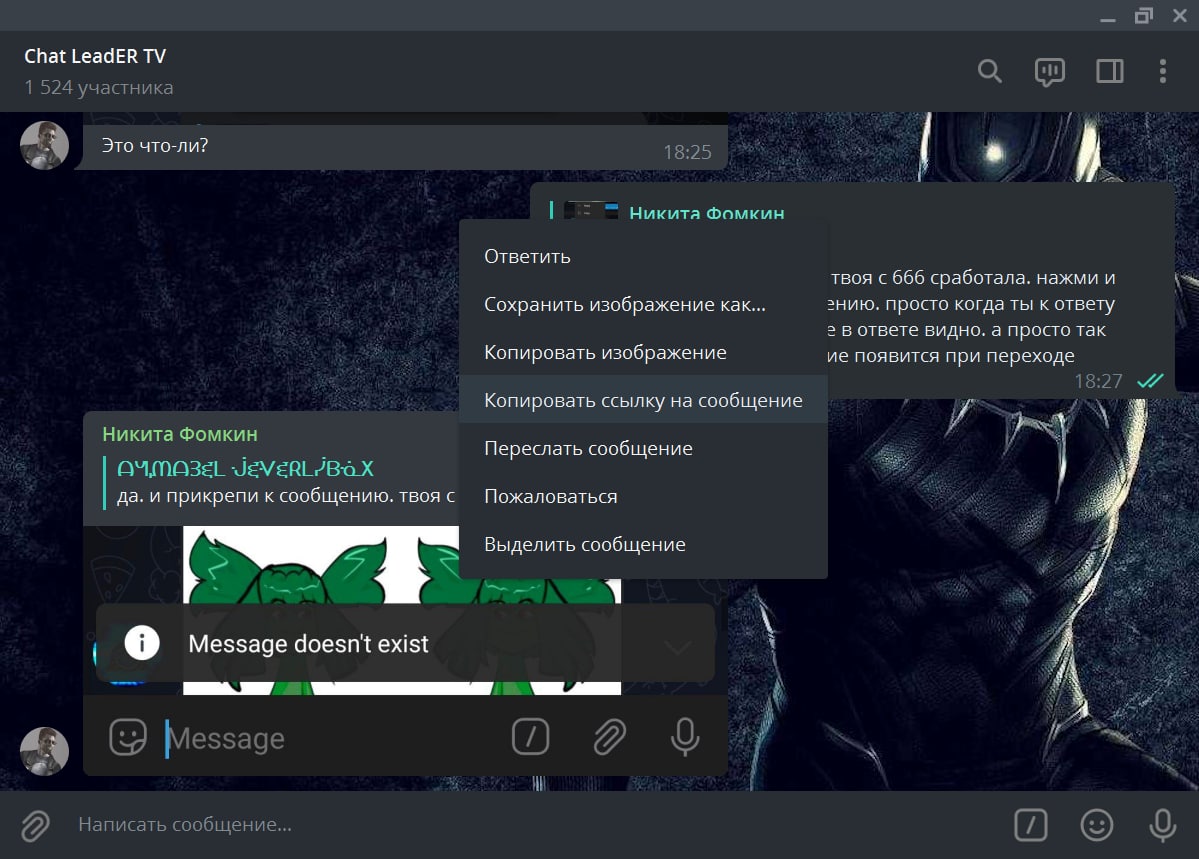Viewport: 1199px width, 859px height.
Task: Select 'Копировать изображение' menu entry
Action: pyautogui.click(x=643, y=352)
